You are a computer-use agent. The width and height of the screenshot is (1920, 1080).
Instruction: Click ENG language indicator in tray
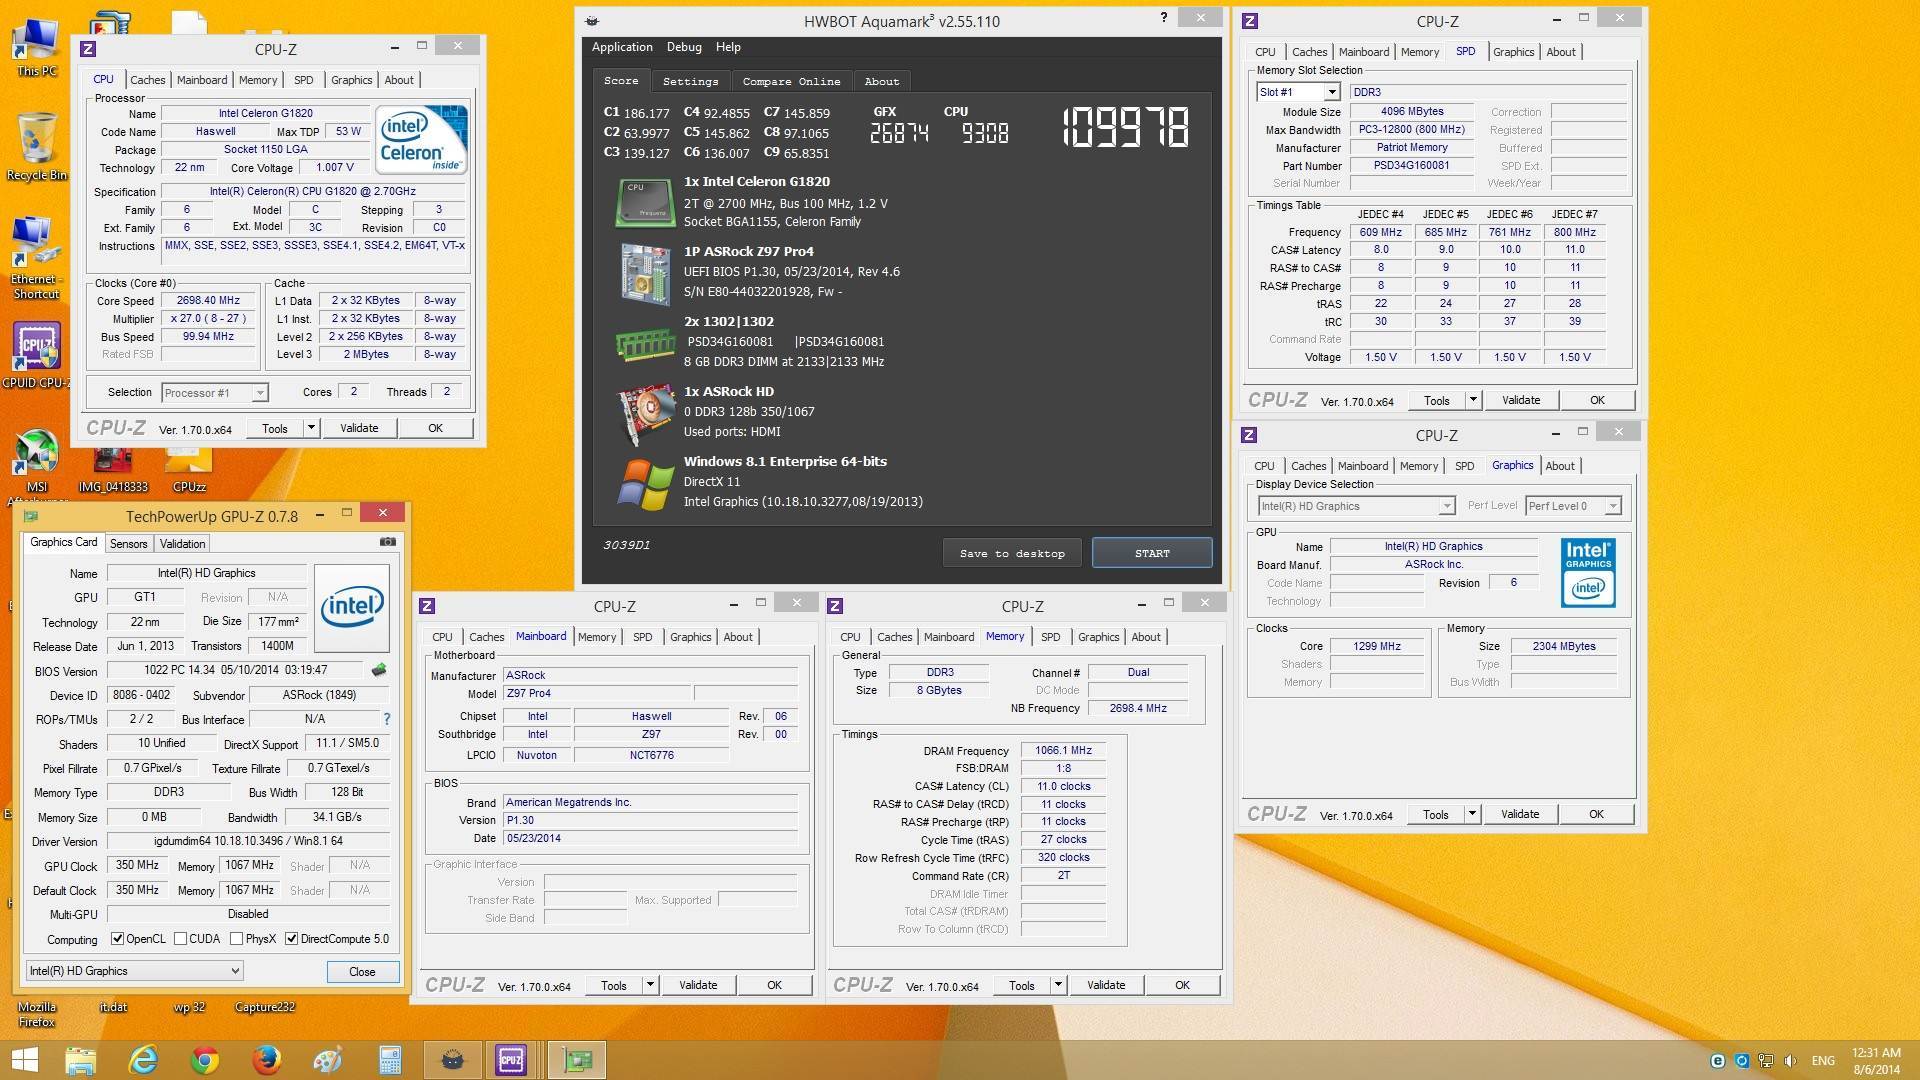tap(1823, 1061)
